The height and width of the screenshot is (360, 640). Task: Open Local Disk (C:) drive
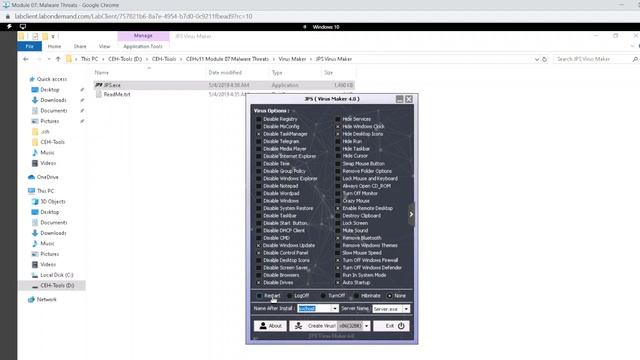tap(56, 275)
